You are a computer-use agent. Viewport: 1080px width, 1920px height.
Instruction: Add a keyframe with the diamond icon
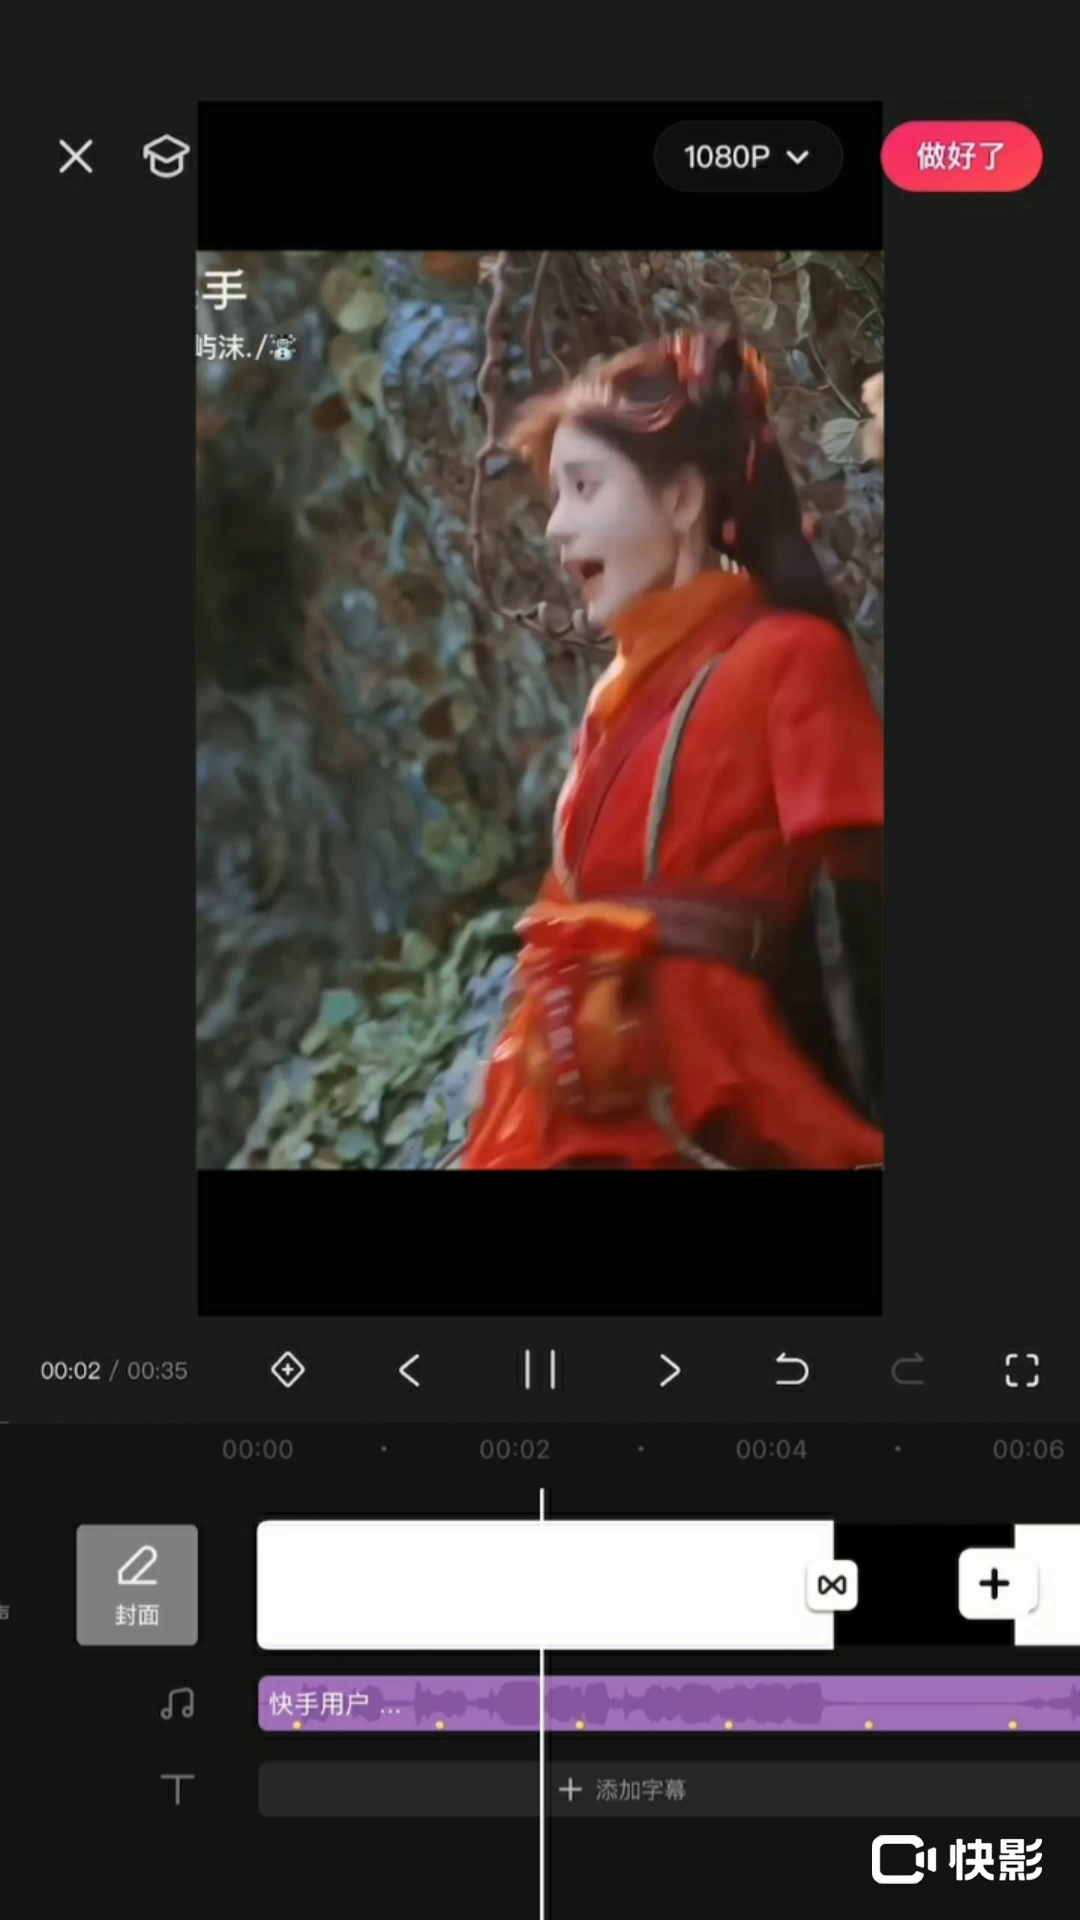(x=288, y=1369)
